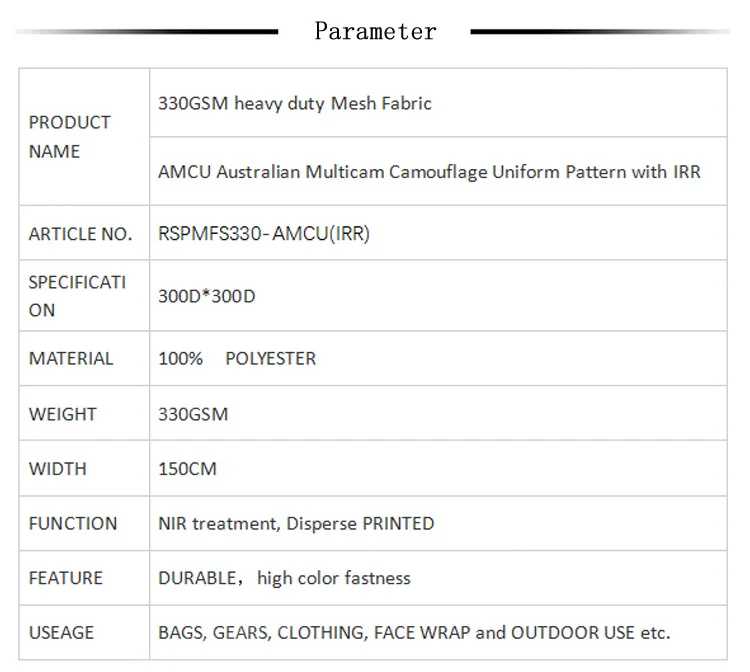Select the 300D*300D specification value
750x672 pixels.
[207, 296]
